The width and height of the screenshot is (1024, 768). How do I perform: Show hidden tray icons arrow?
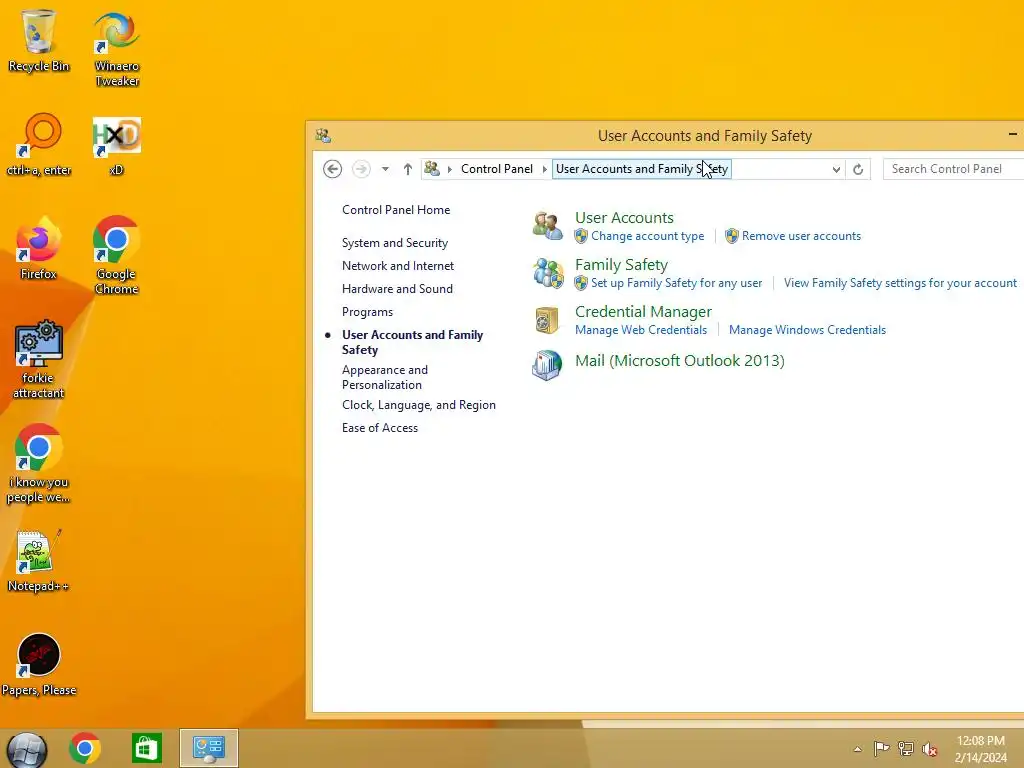pyautogui.click(x=857, y=749)
